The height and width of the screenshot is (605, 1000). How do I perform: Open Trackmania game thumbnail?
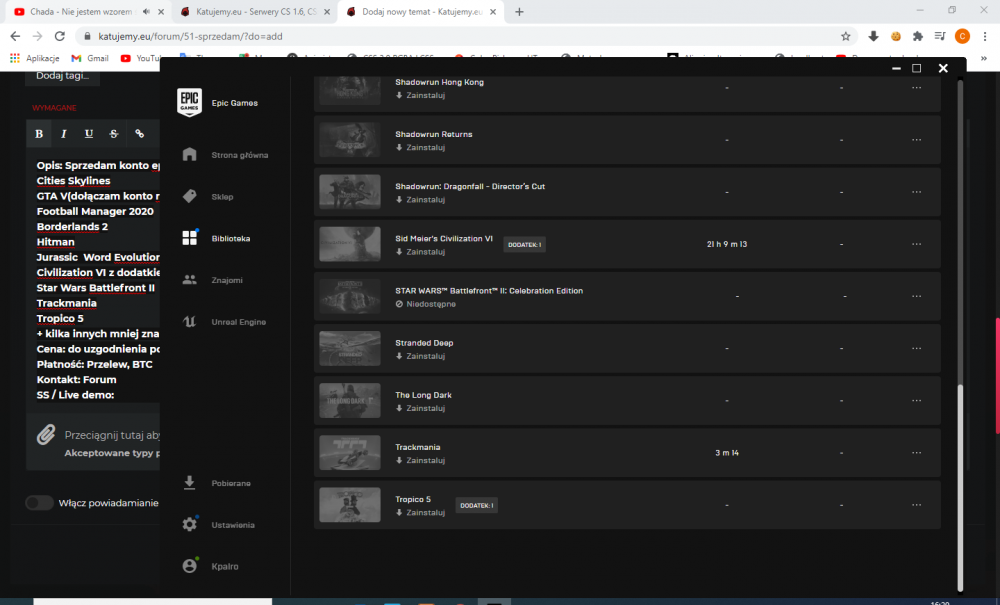(x=349, y=453)
